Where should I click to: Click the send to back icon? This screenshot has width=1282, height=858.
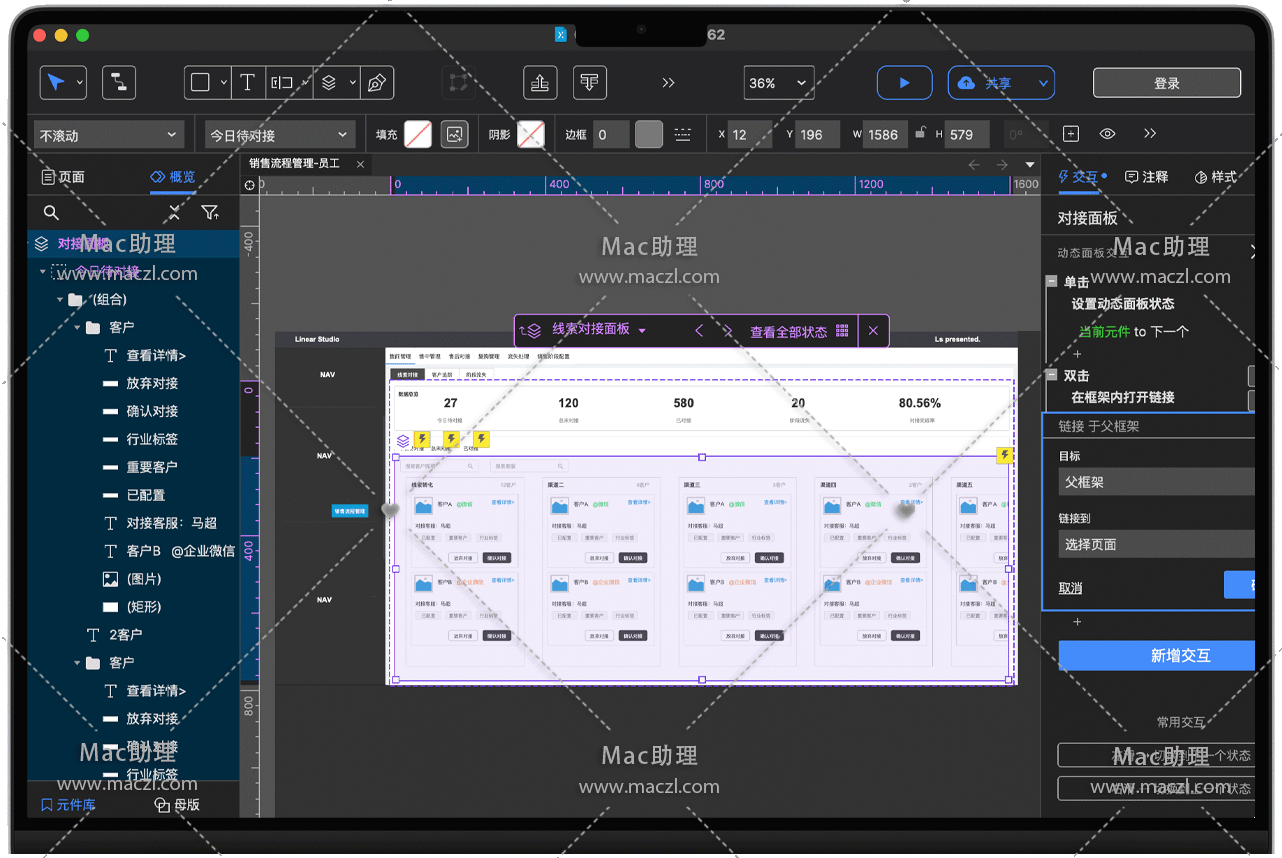click(x=590, y=83)
